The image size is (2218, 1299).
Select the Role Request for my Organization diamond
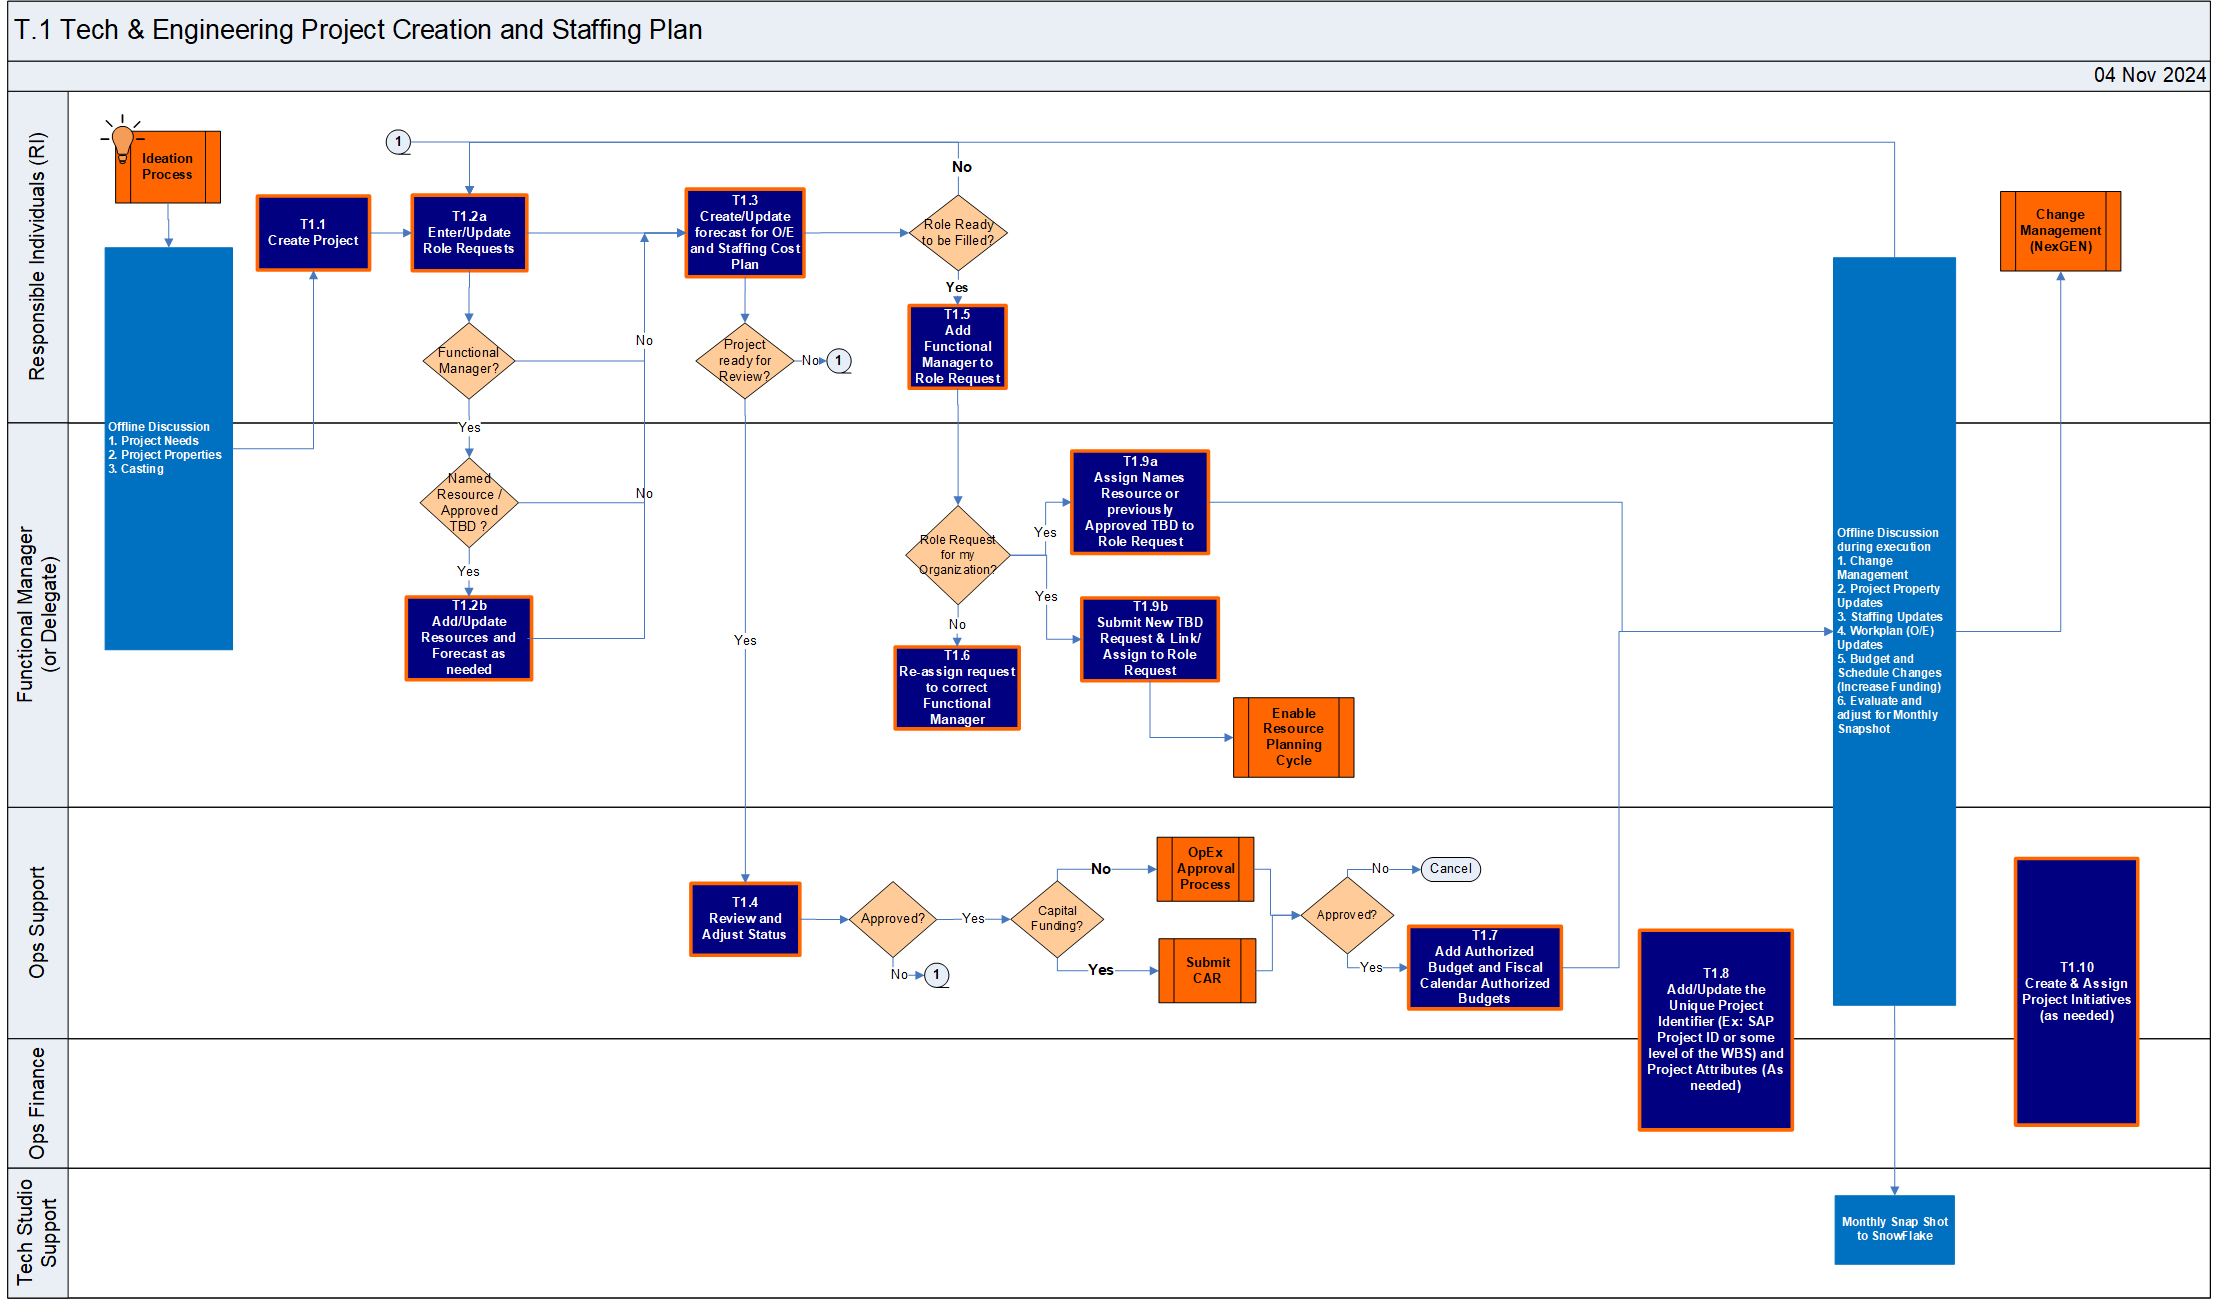tap(957, 555)
